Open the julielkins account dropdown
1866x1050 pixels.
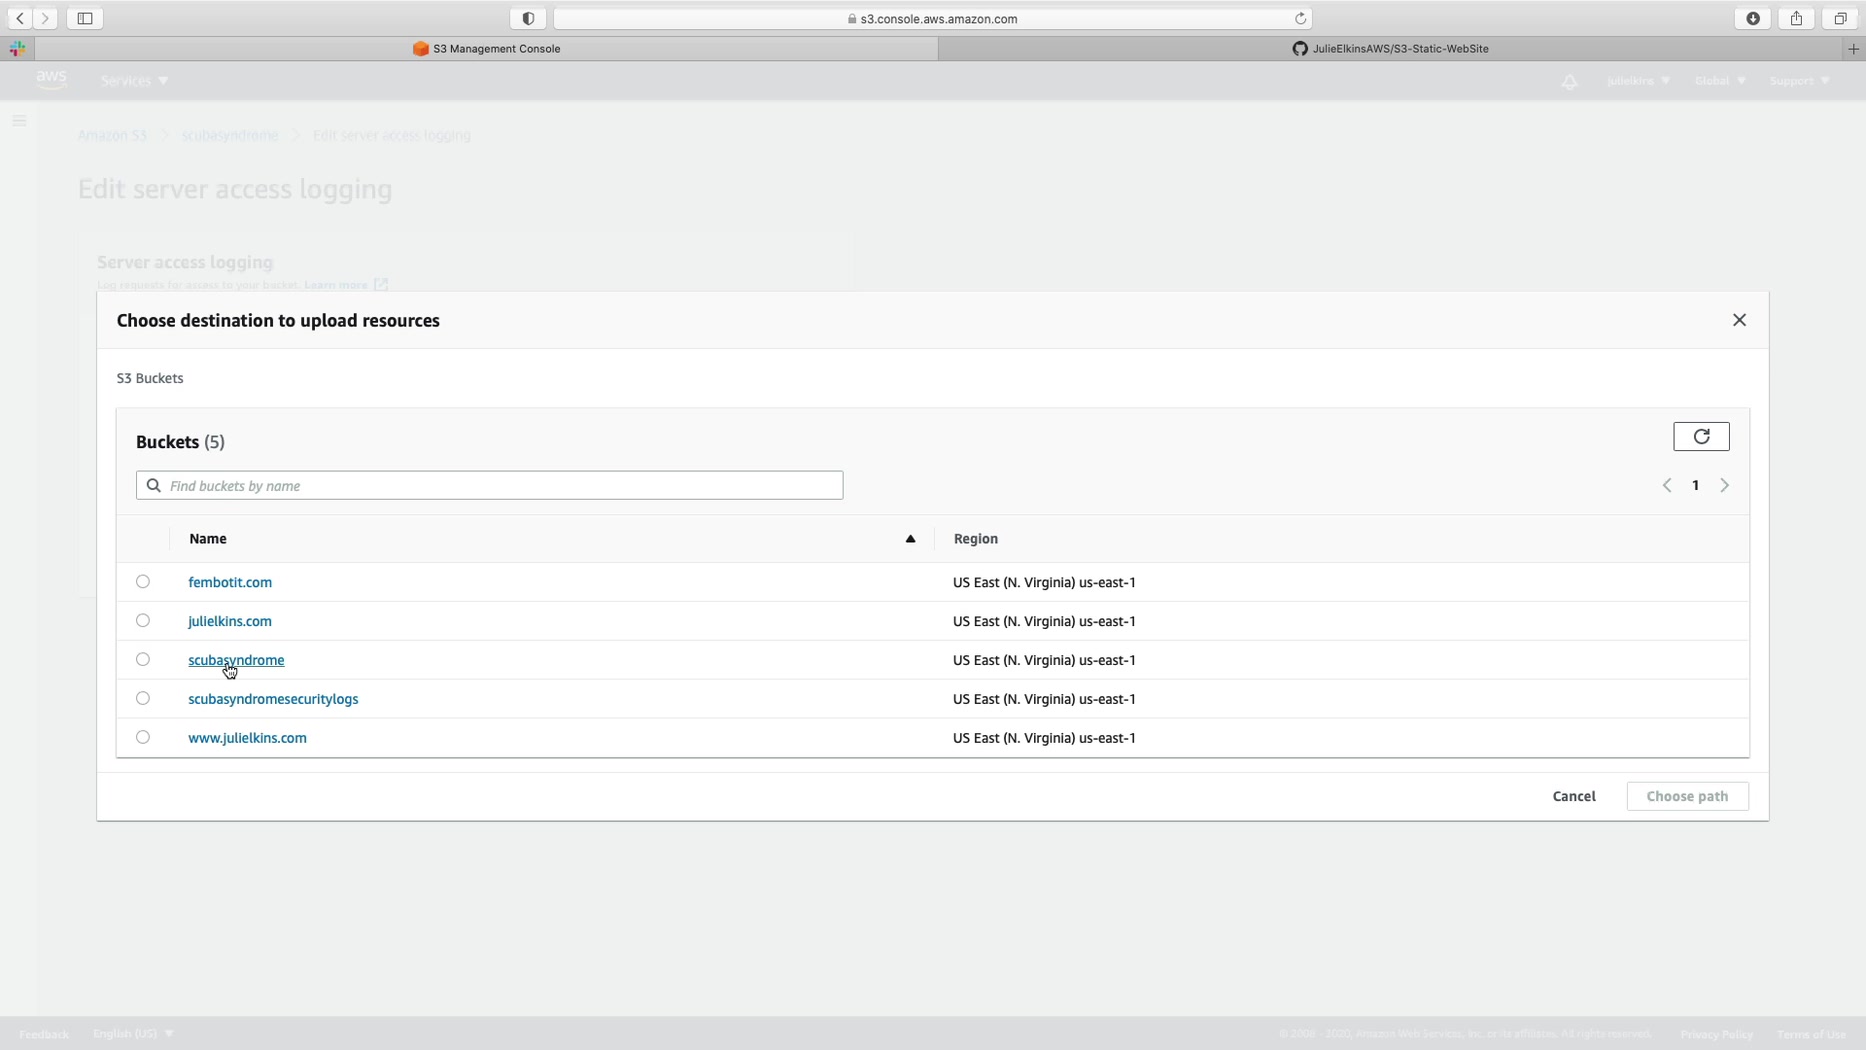(1638, 81)
